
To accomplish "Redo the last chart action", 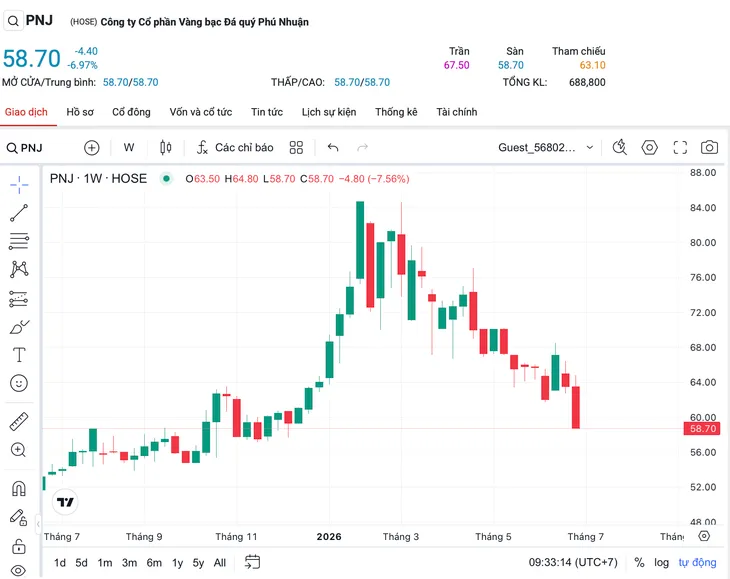I will pos(362,148).
